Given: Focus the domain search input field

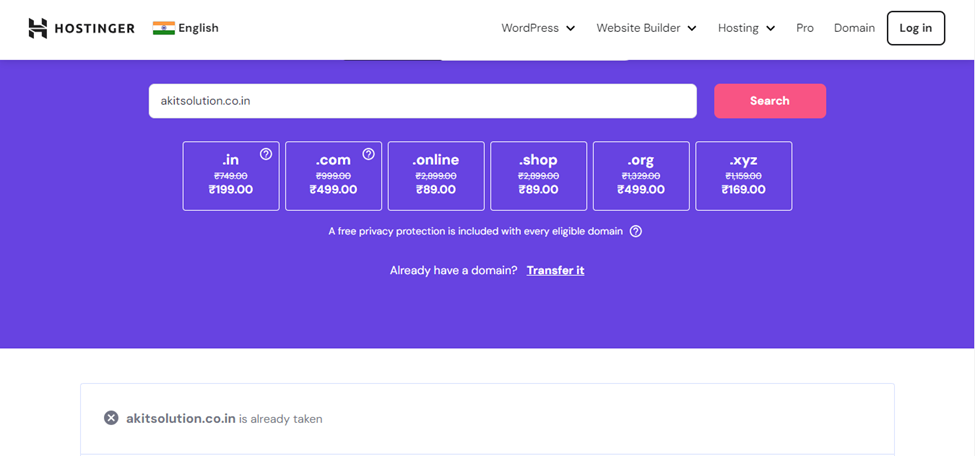Looking at the screenshot, I should [x=422, y=101].
